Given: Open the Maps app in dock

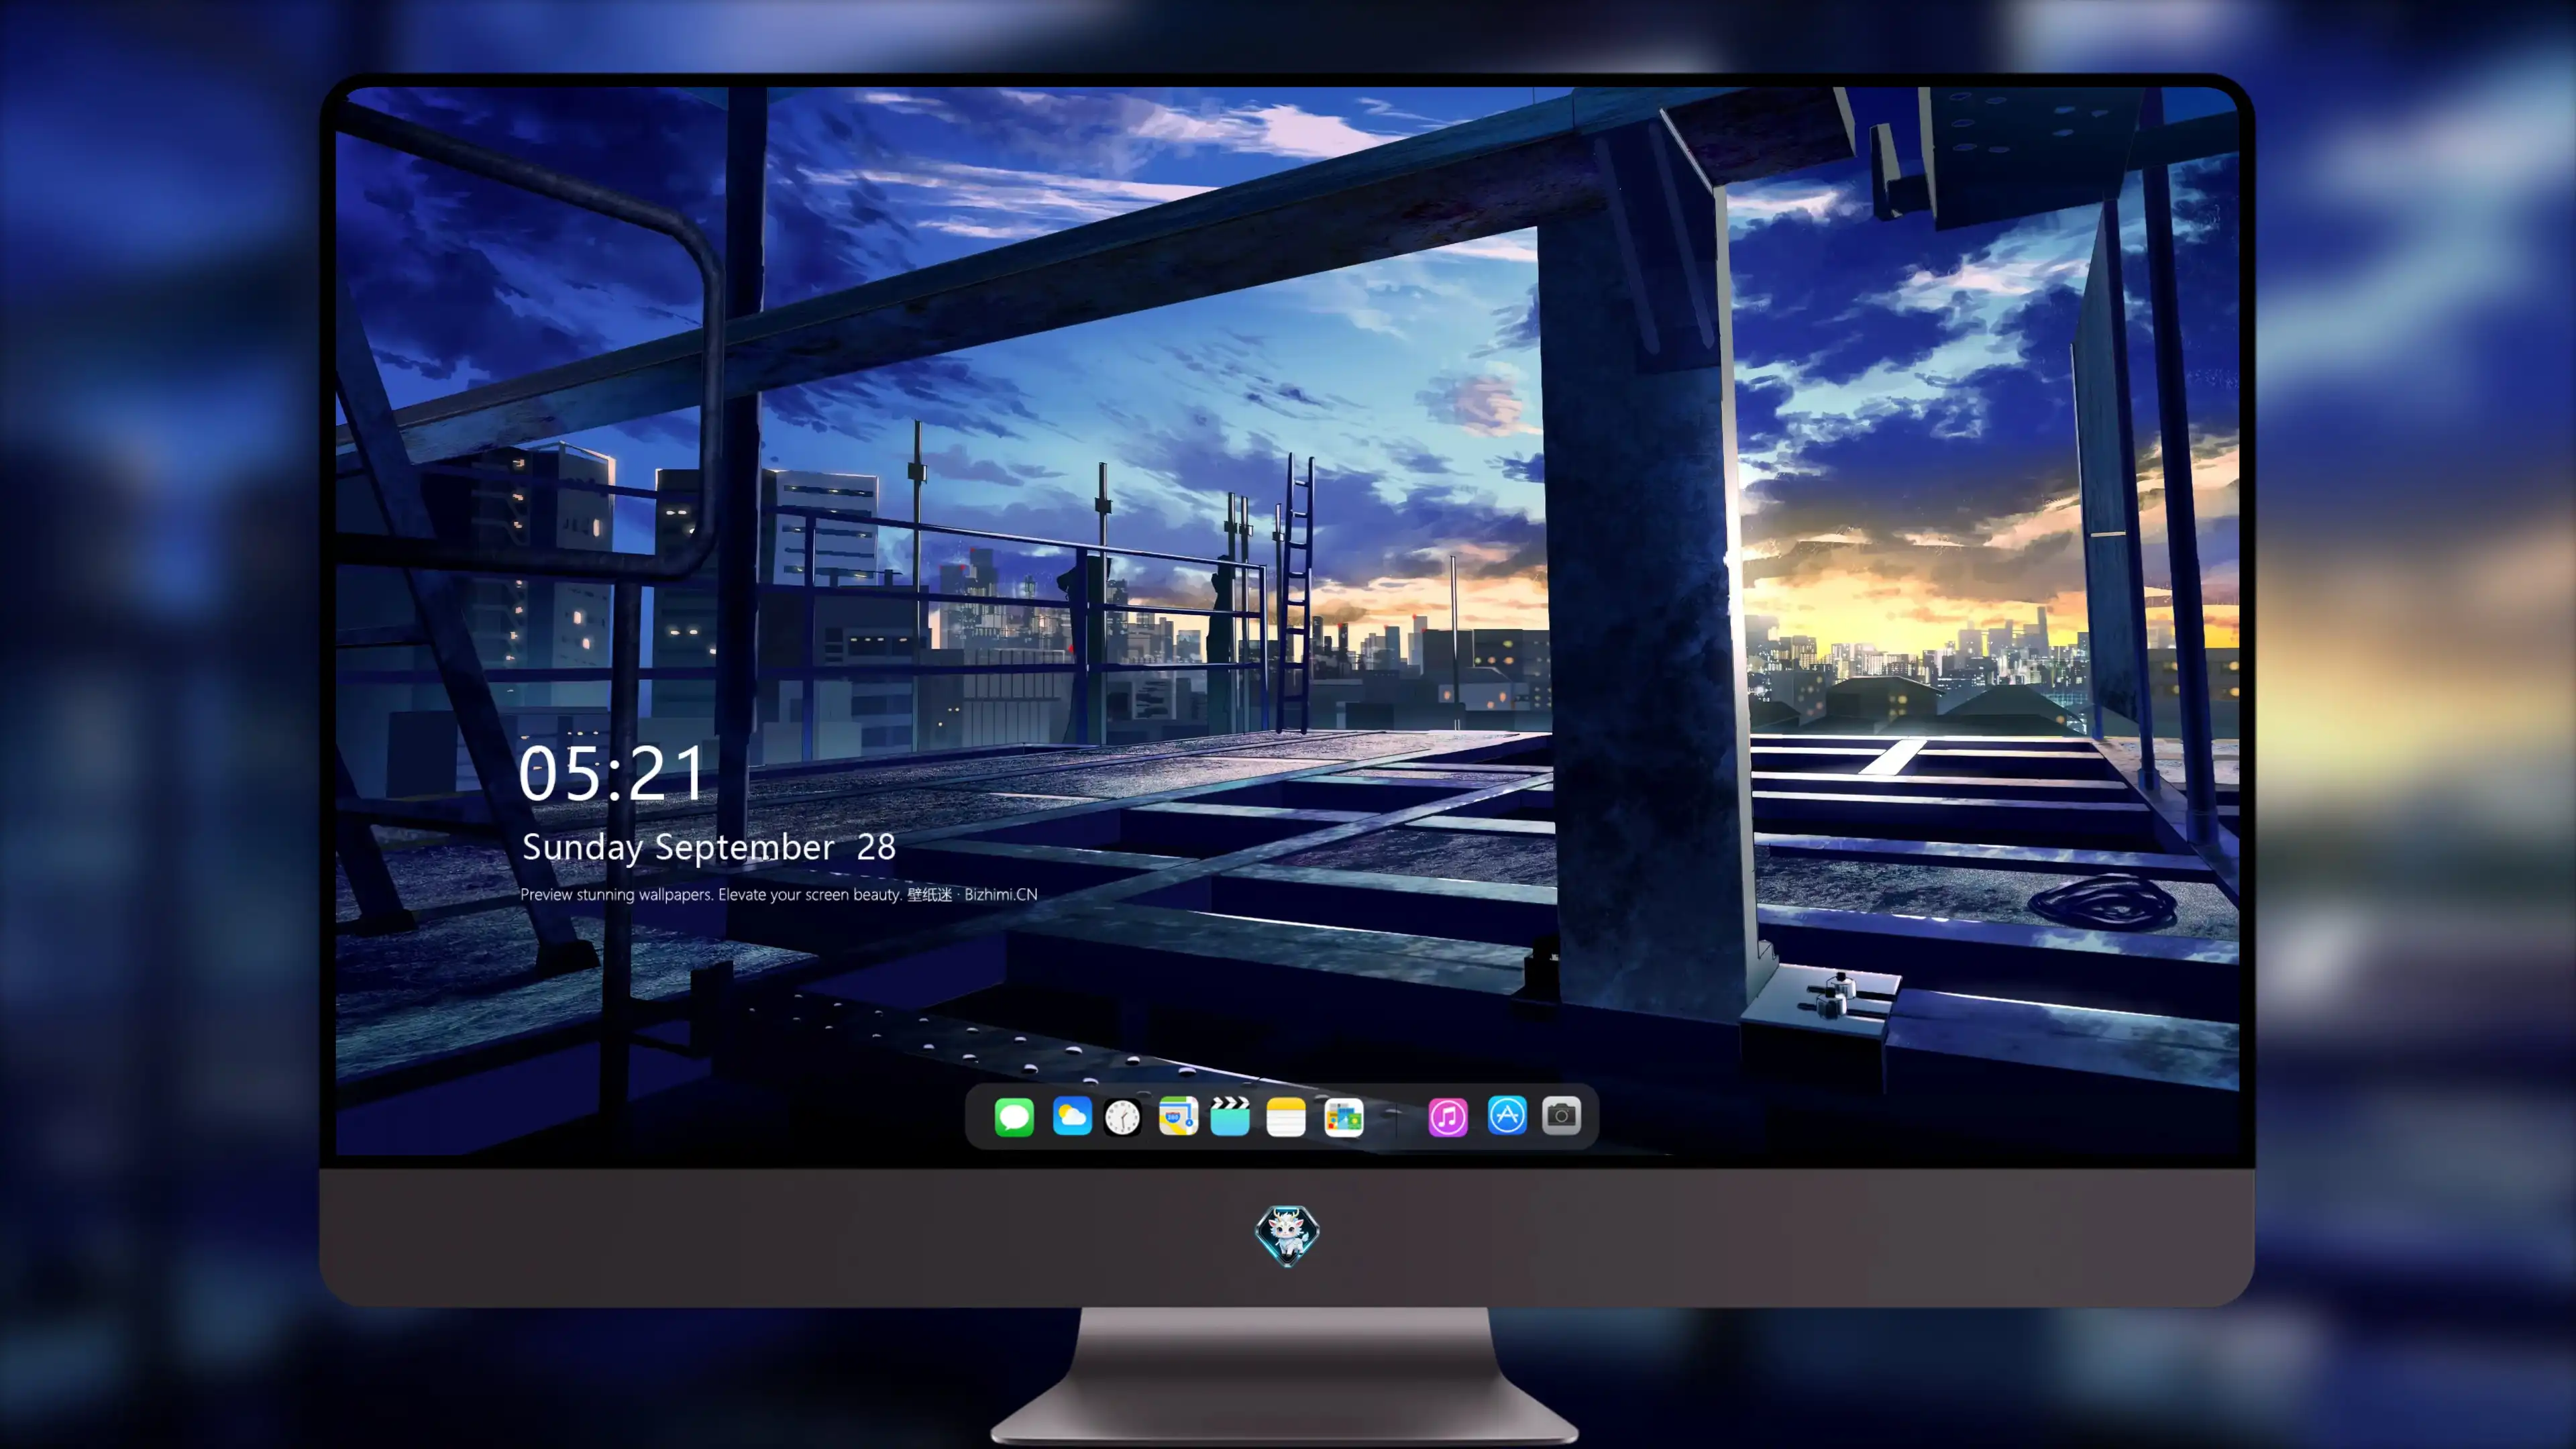Looking at the screenshot, I should pos(1178,1116).
